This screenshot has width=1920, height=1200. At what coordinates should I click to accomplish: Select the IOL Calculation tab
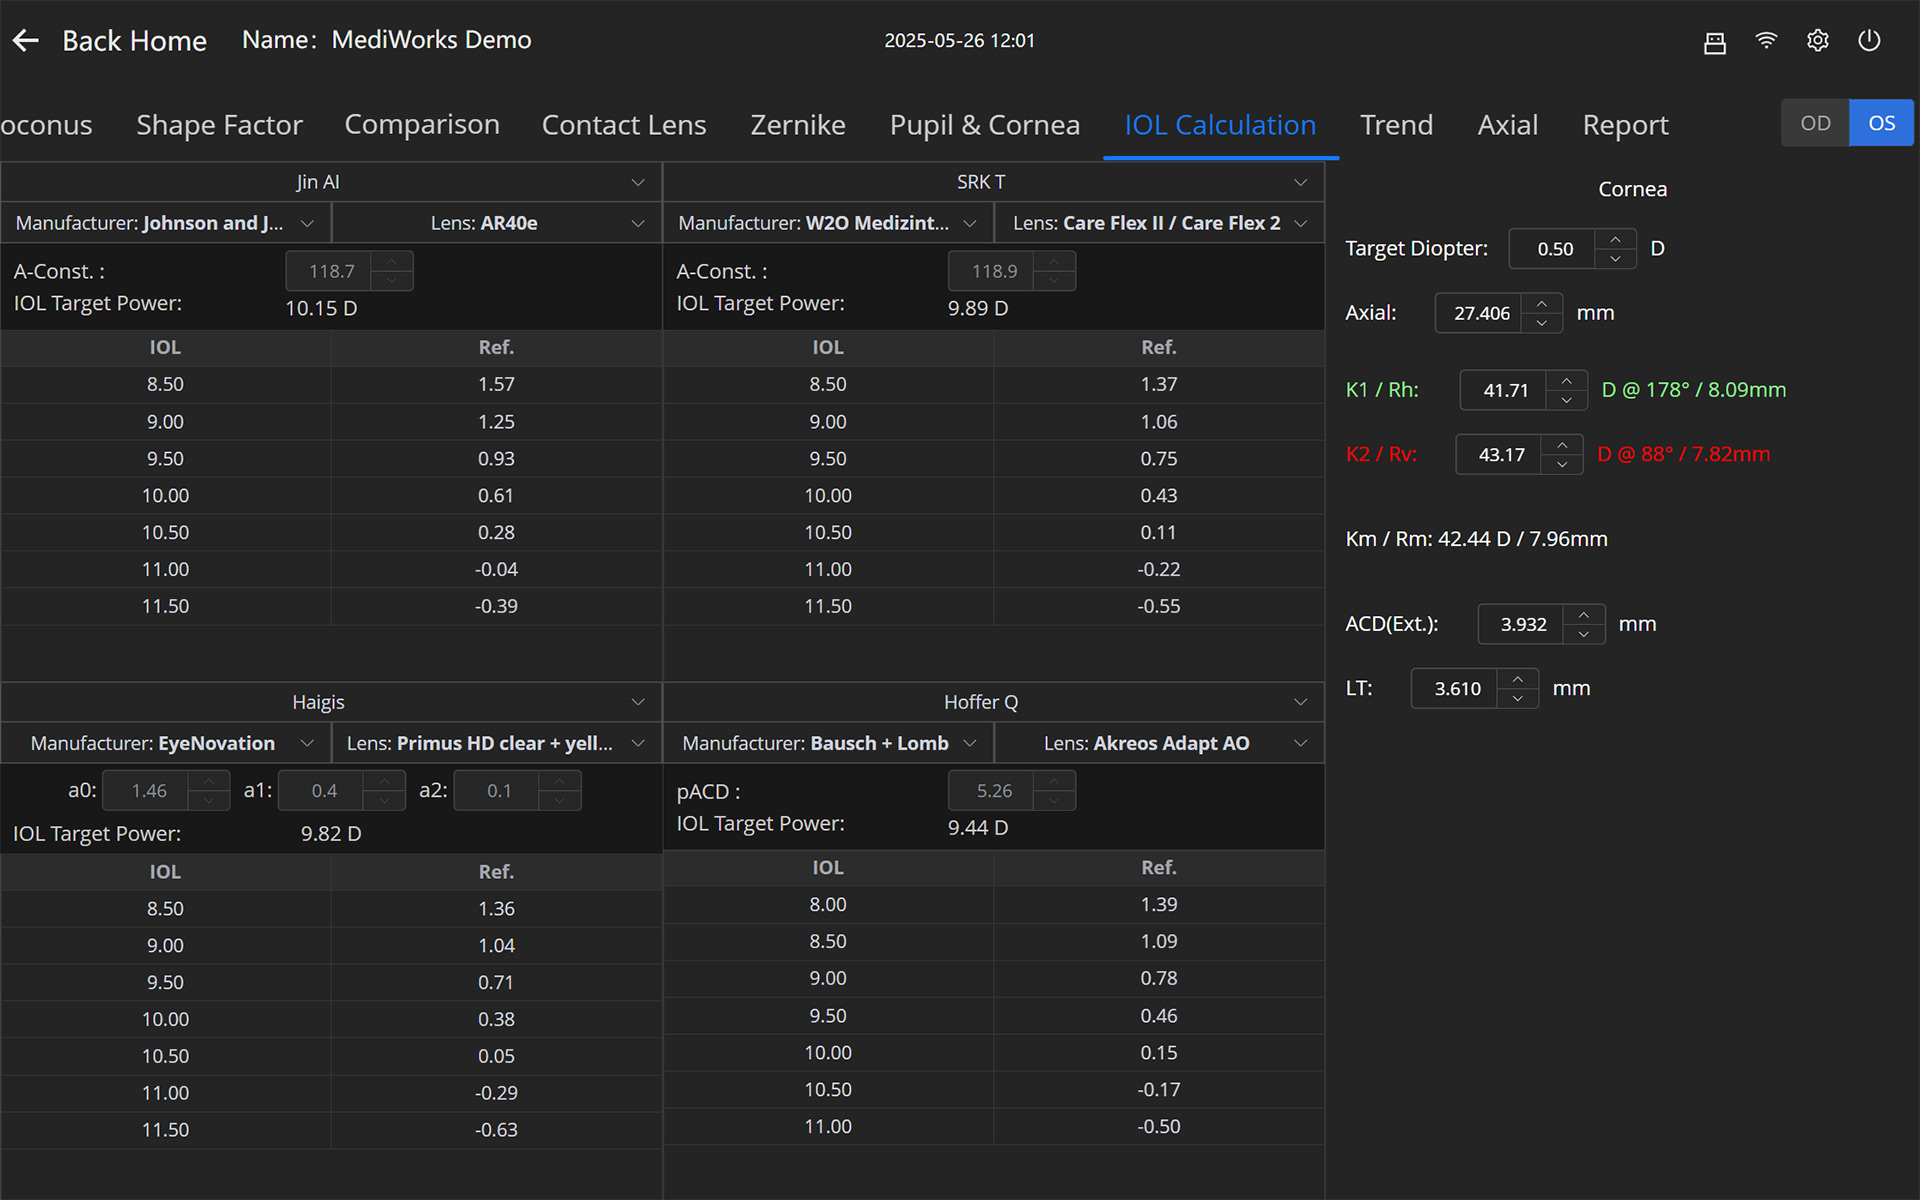coord(1220,125)
